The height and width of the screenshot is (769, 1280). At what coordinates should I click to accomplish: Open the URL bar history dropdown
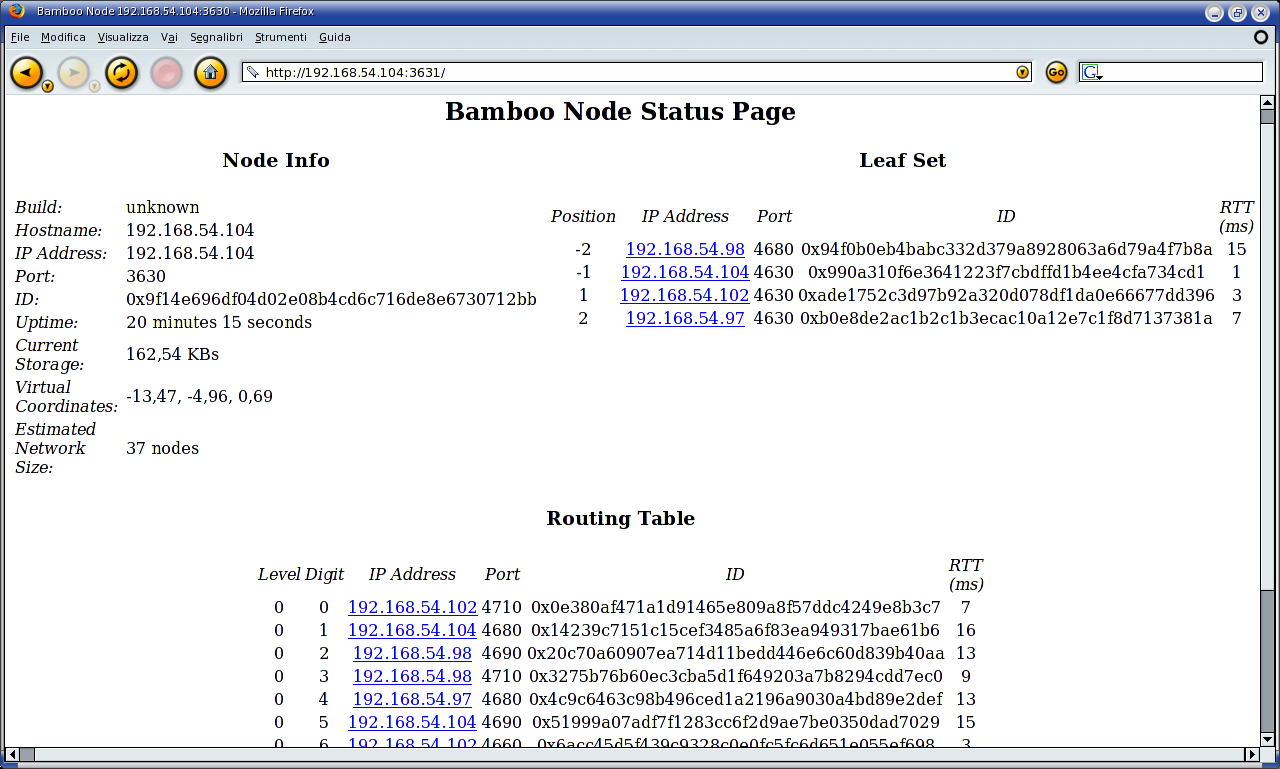click(x=1022, y=72)
